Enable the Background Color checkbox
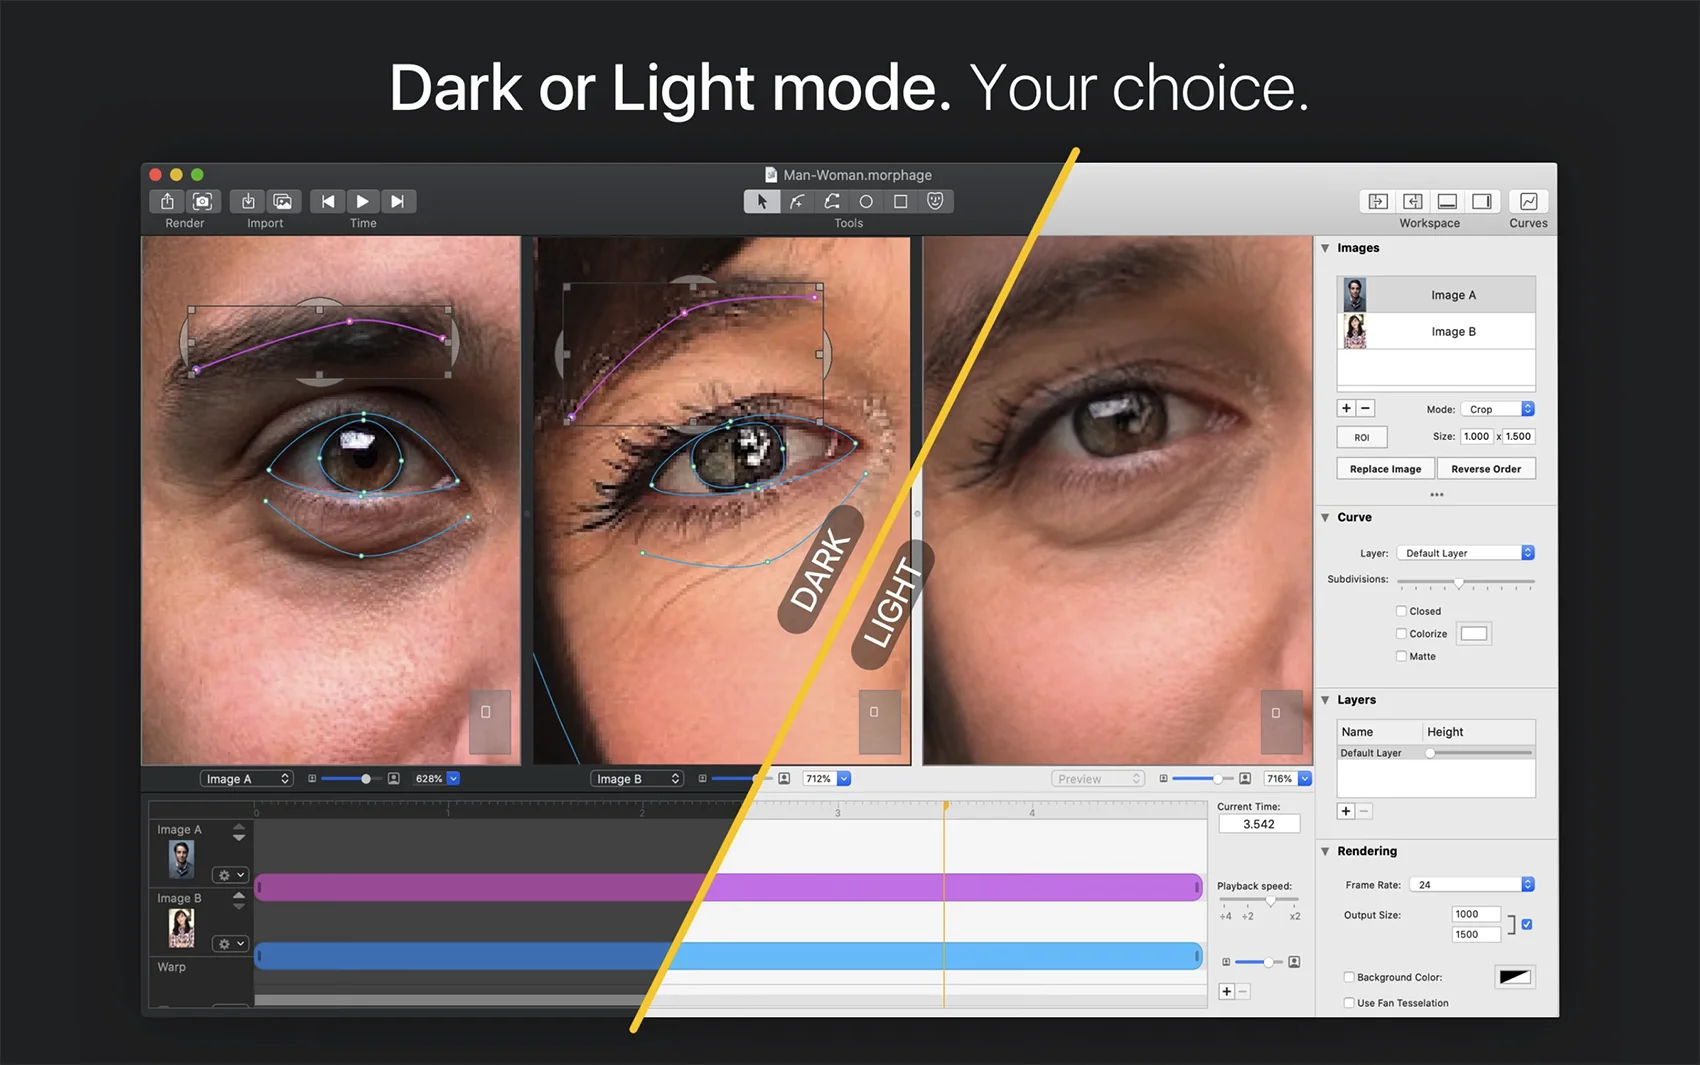Screen dimensions: 1700x1065 1349,977
